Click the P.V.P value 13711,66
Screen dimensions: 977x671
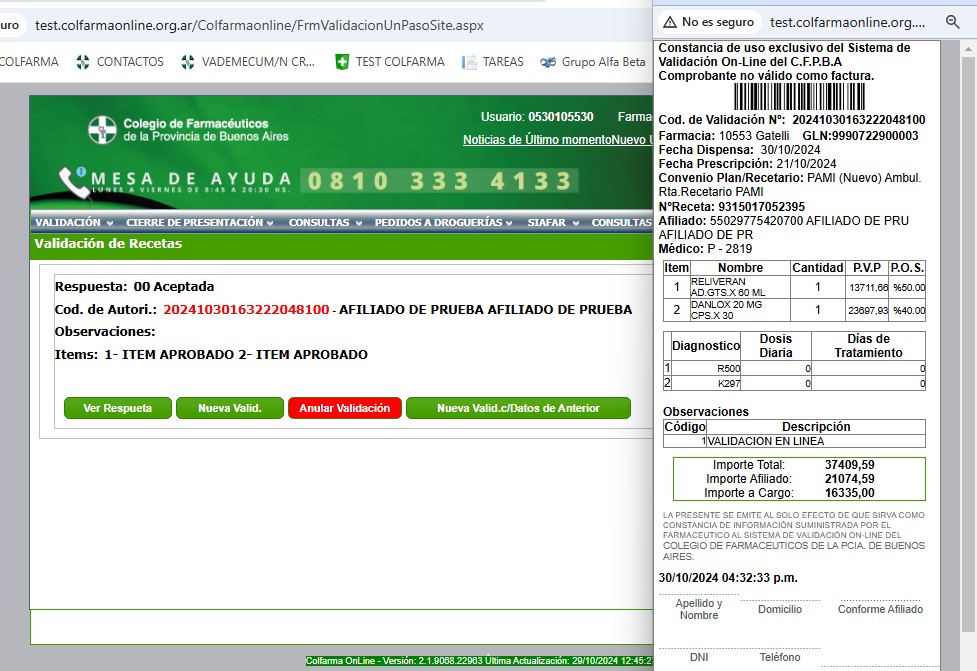(868, 288)
